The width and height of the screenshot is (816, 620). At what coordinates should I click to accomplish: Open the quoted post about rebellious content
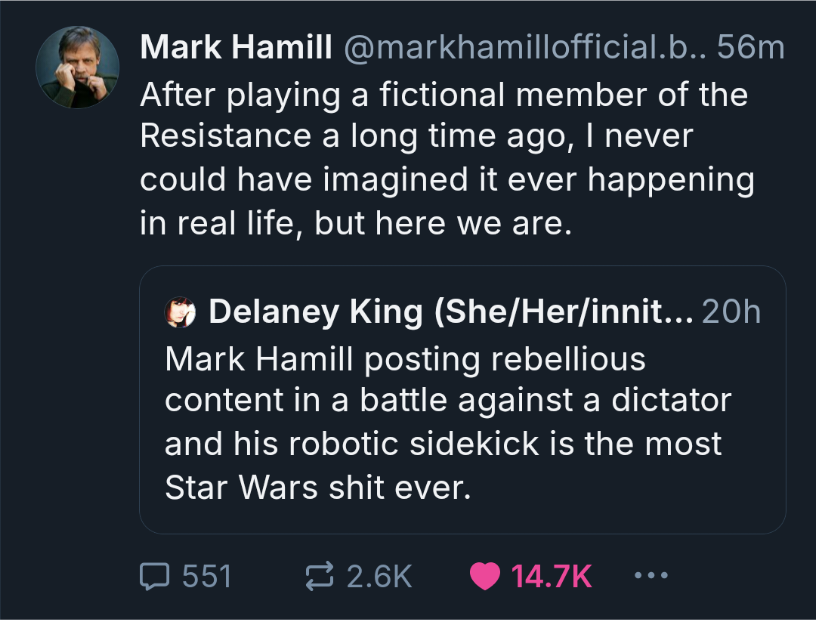pos(462,420)
